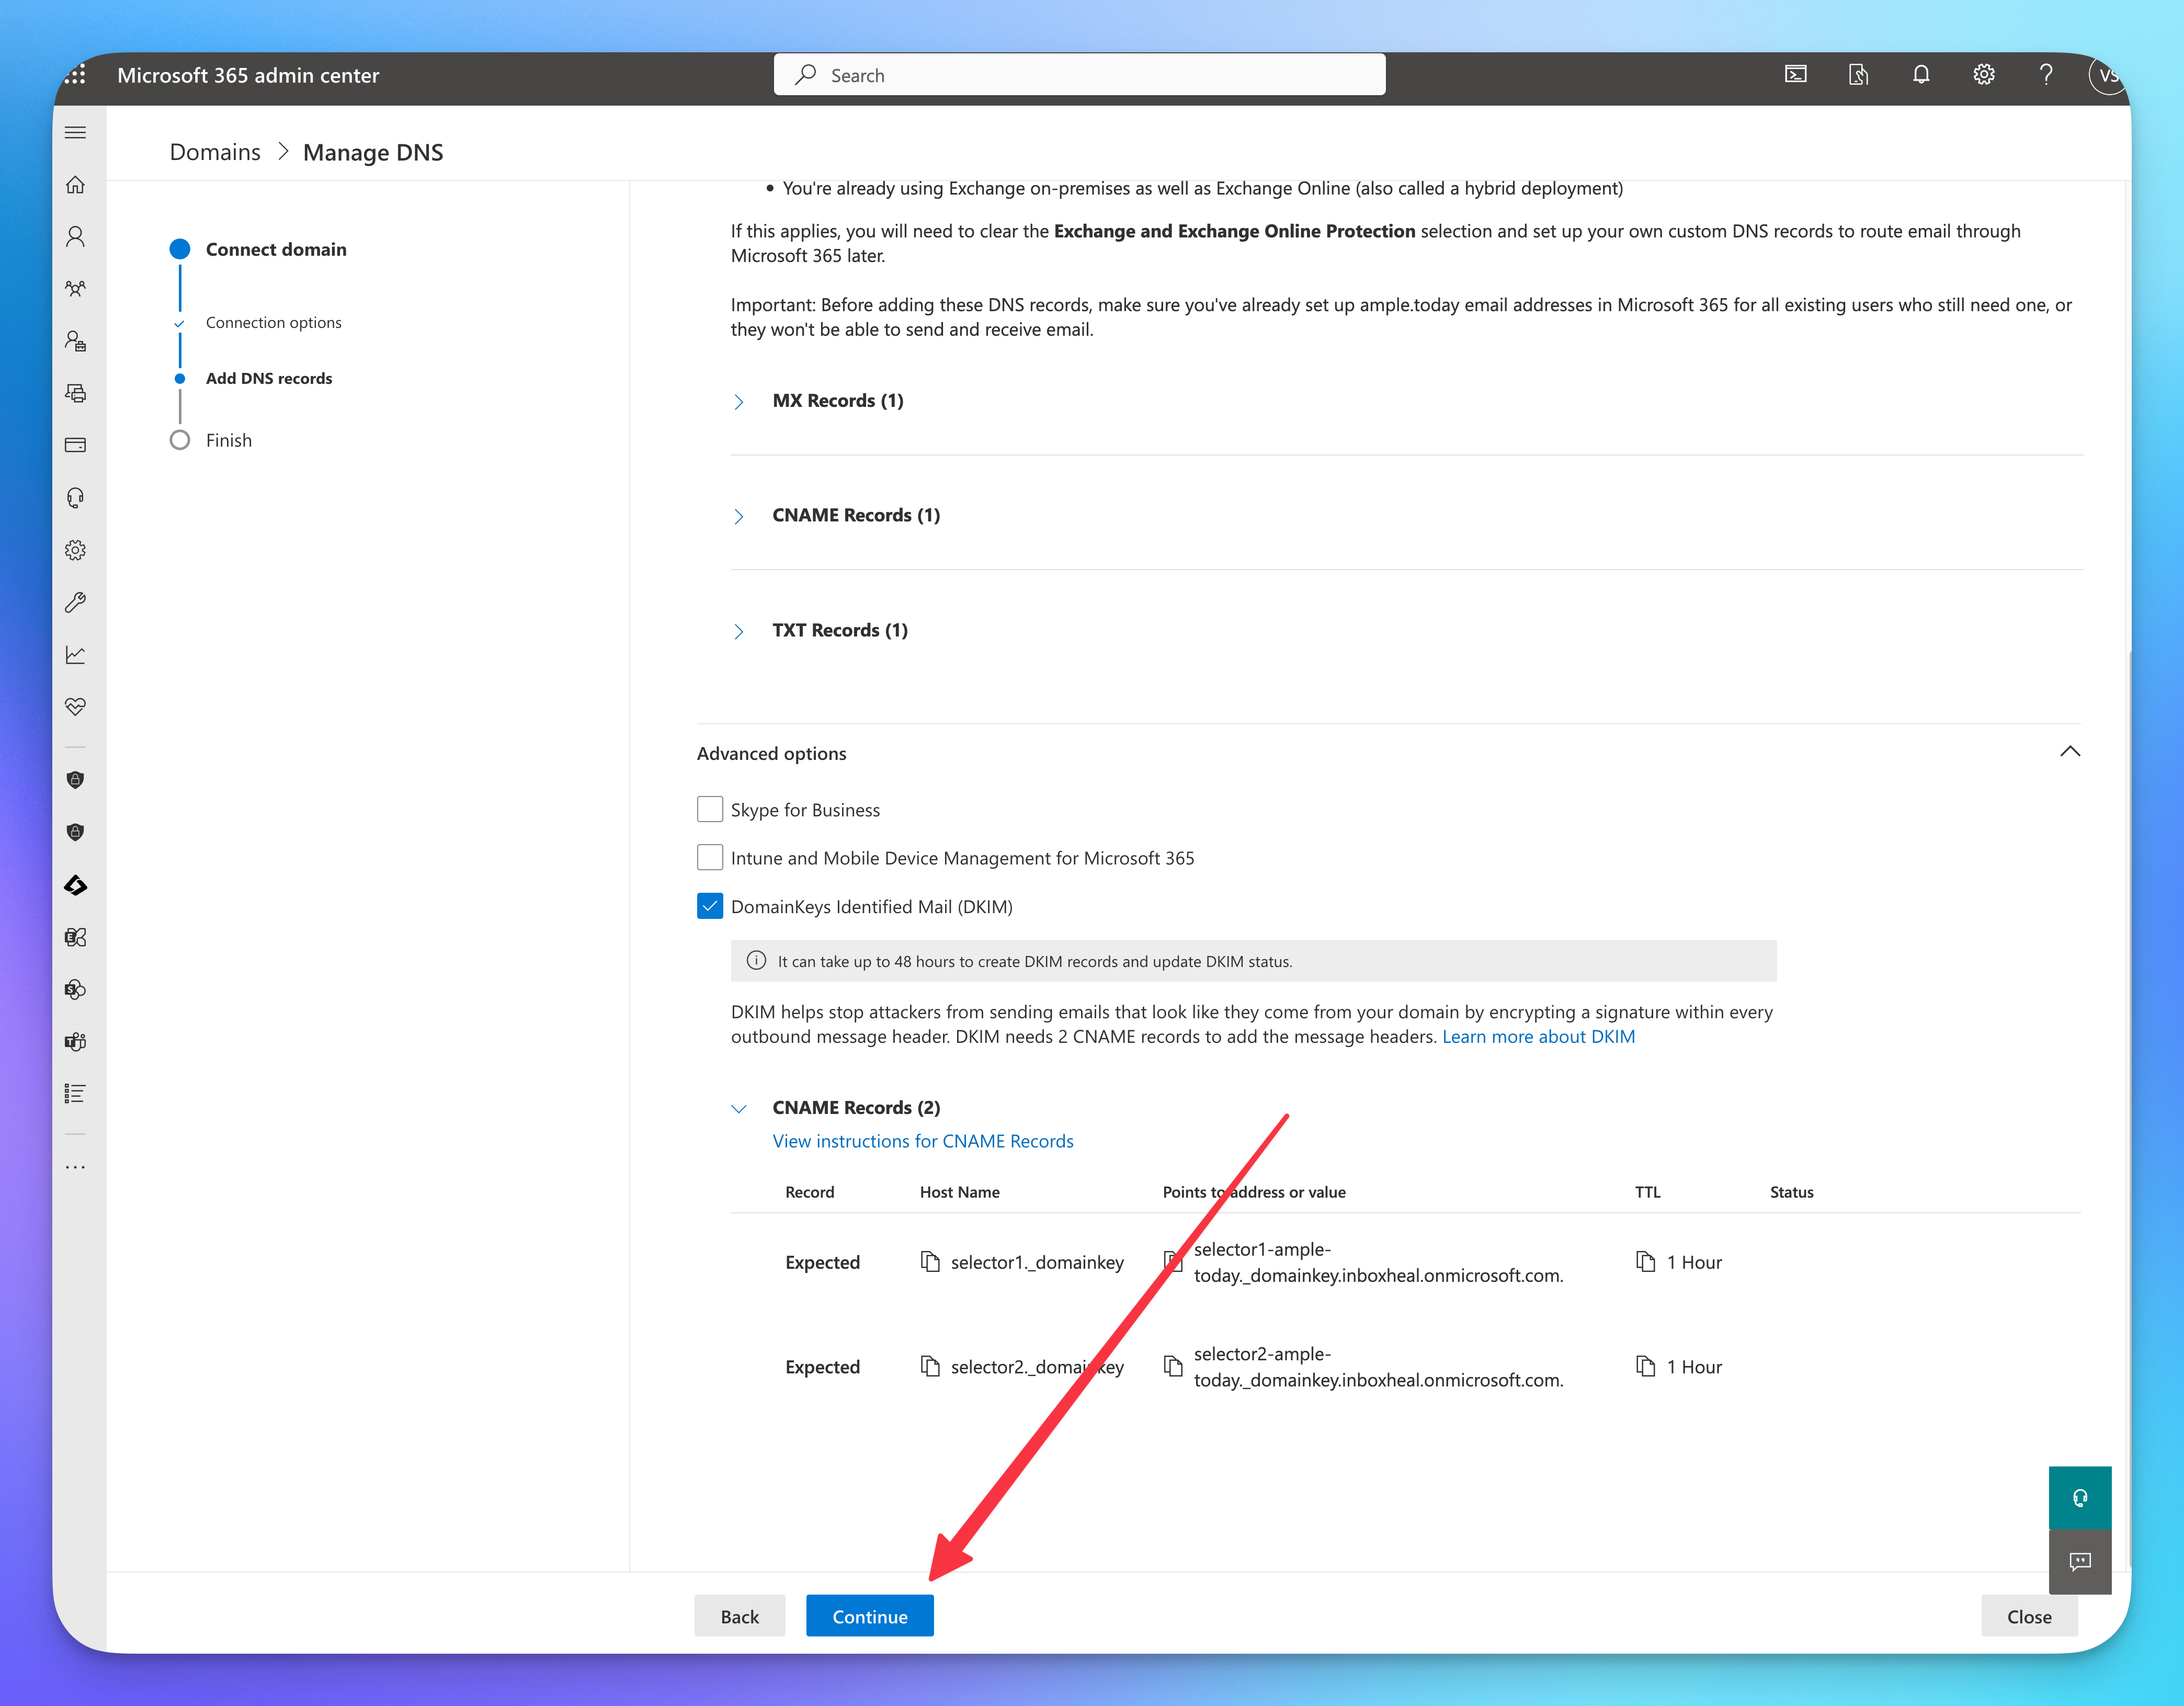Uncheck the DomainKeys Identified Mail (DKIM) checkbox
The height and width of the screenshot is (1706, 2184).
(x=710, y=906)
